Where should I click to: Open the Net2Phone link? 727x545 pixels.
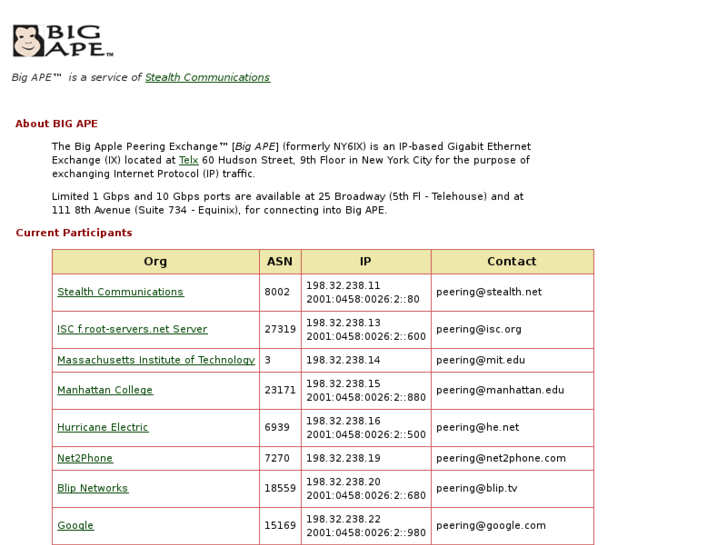pyautogui.click(x=85, y=458)
